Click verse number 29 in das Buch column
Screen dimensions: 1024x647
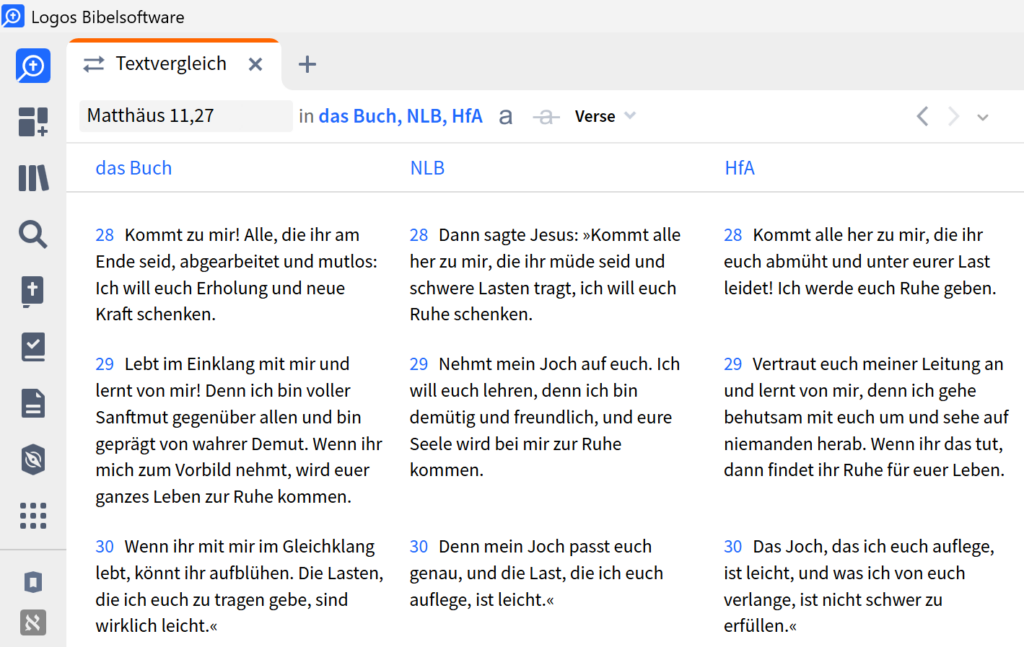pyautogui.click(x=104, y=364)
